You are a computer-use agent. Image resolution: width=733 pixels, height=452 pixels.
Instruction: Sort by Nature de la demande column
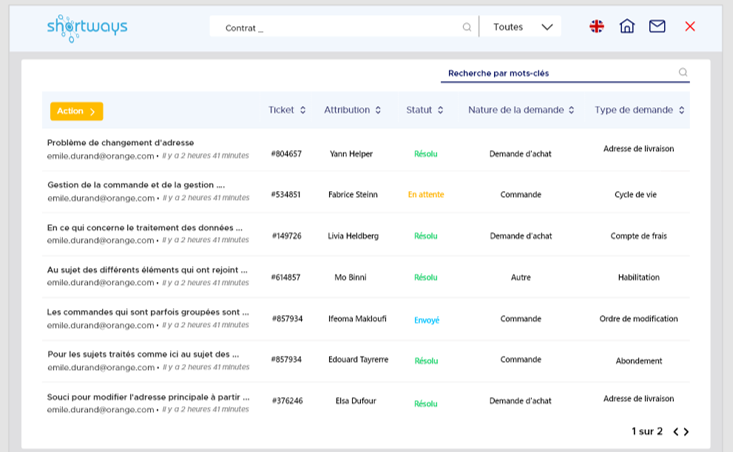(x=521, y=110)
